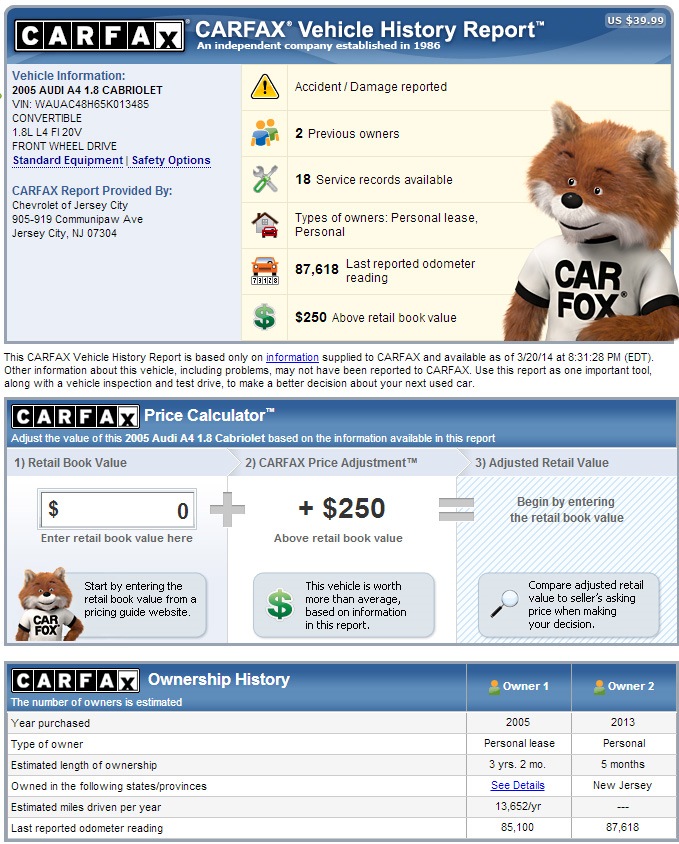
Task: Click the Owner 1 person icon
Action: coord(494,687)
